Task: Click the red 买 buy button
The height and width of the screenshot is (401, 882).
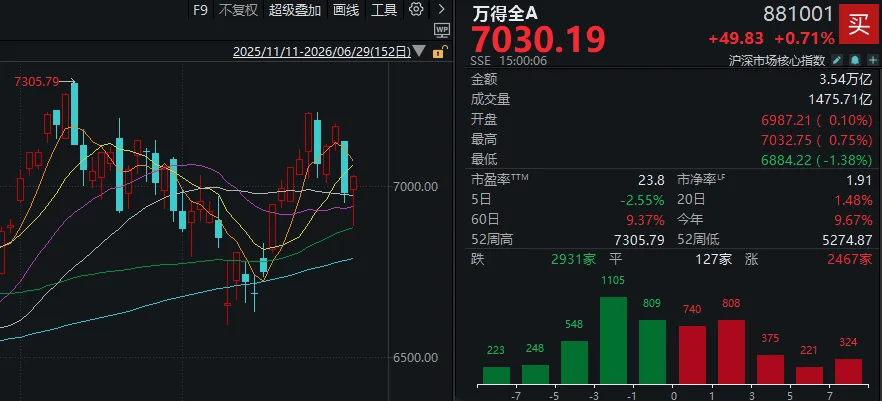Action: [x=859, y=24]
